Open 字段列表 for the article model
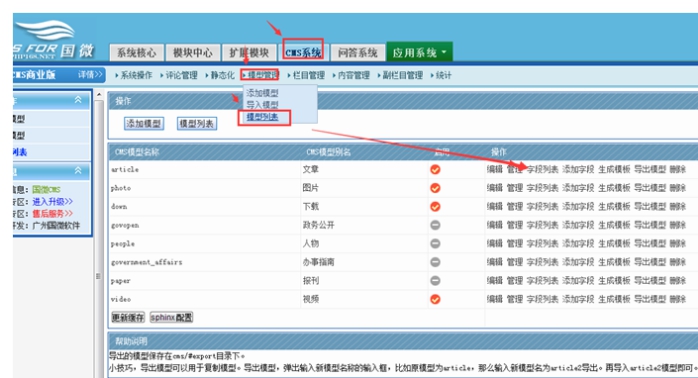The image size is (698, 378). [x=542, y=170]
